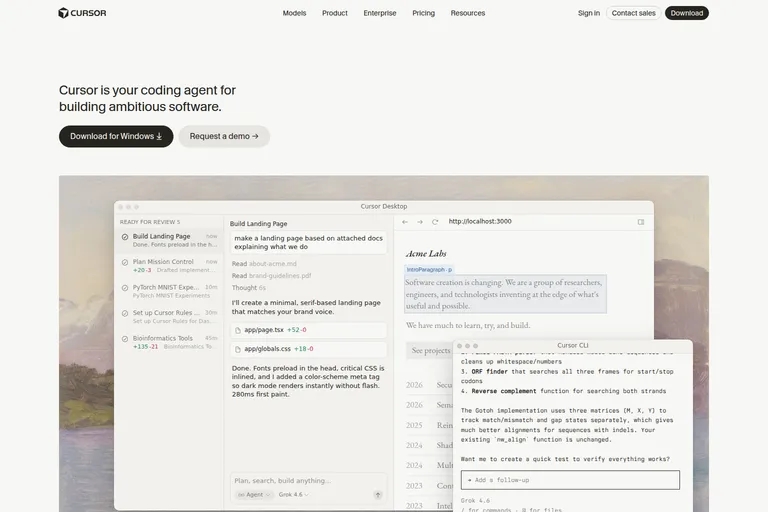
Task: Click check icon beside Bioinformatics Tools
Action: [x=125, y=339]
